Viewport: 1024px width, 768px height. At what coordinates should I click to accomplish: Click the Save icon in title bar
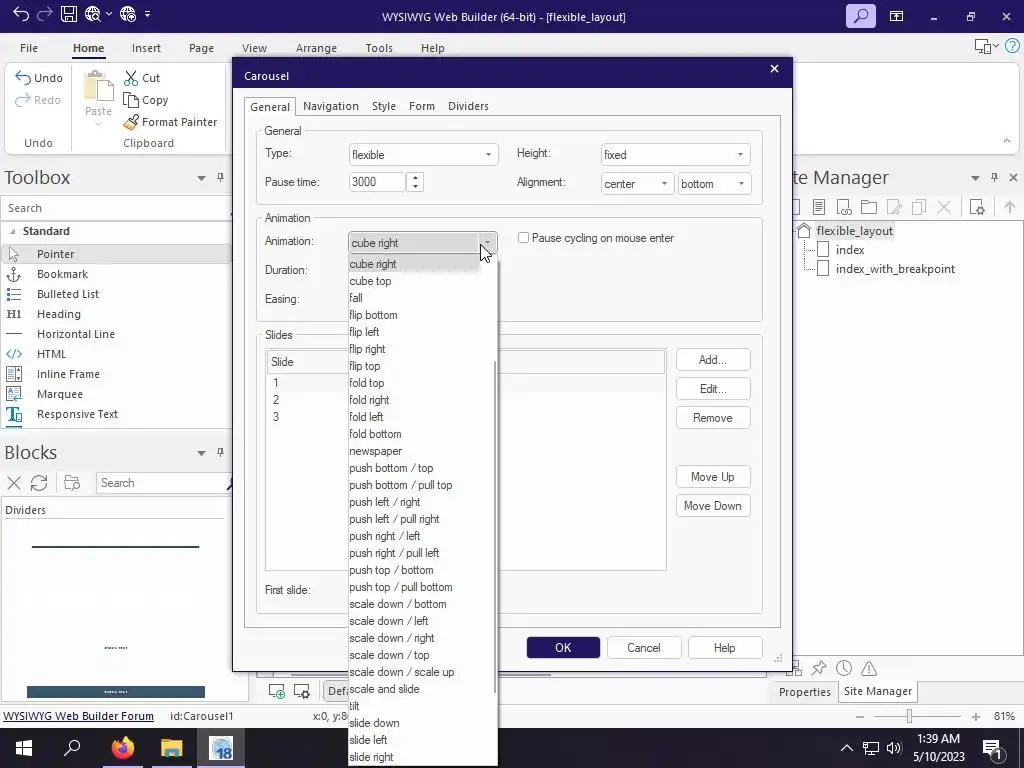click(x=69, y=14)
